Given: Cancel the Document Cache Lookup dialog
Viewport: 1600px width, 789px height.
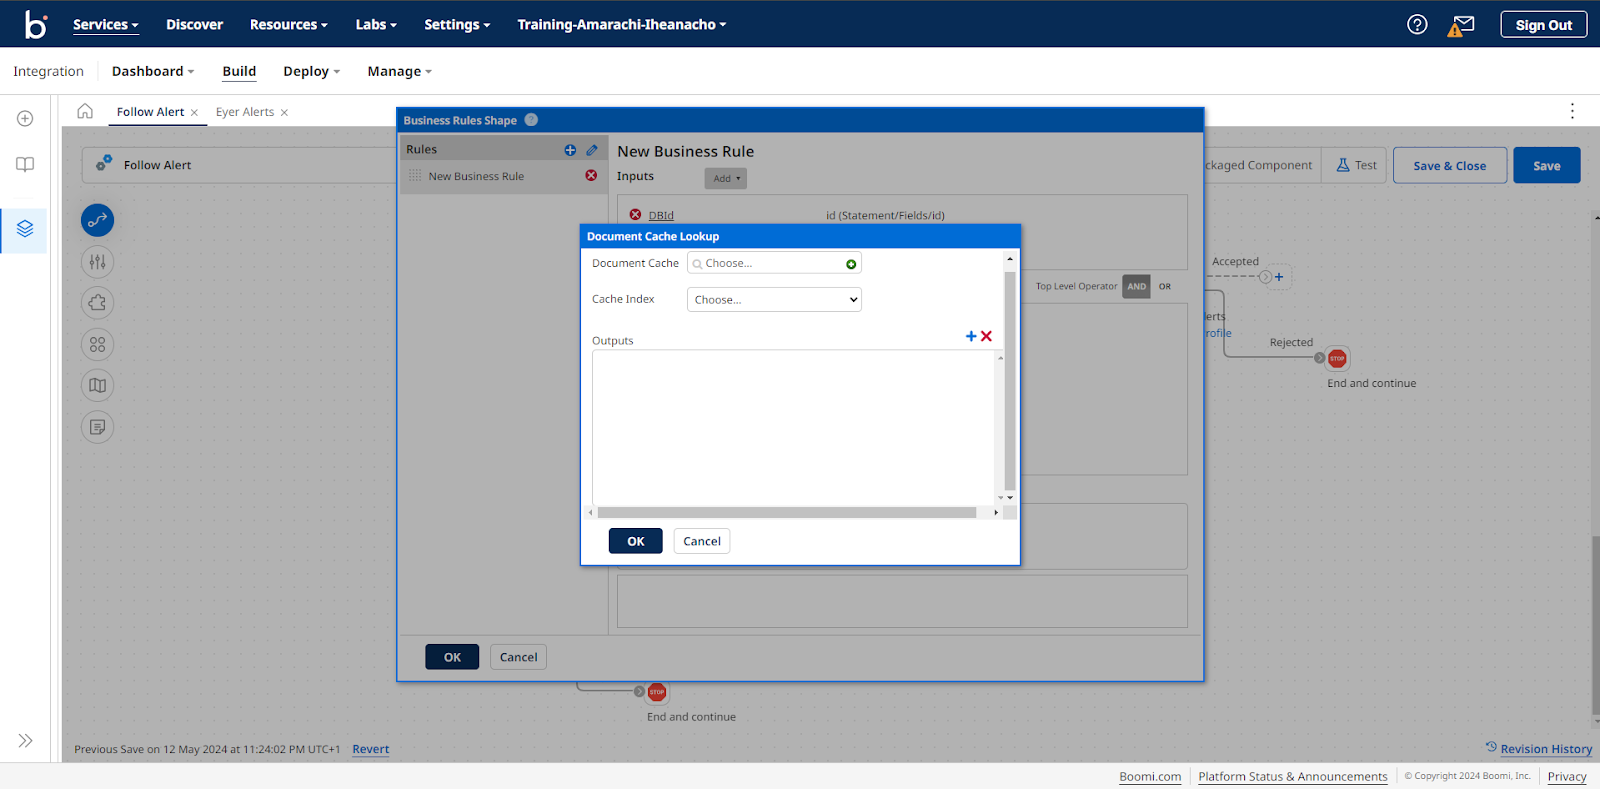Looking at the screenshot, I should tap(701, 541).
